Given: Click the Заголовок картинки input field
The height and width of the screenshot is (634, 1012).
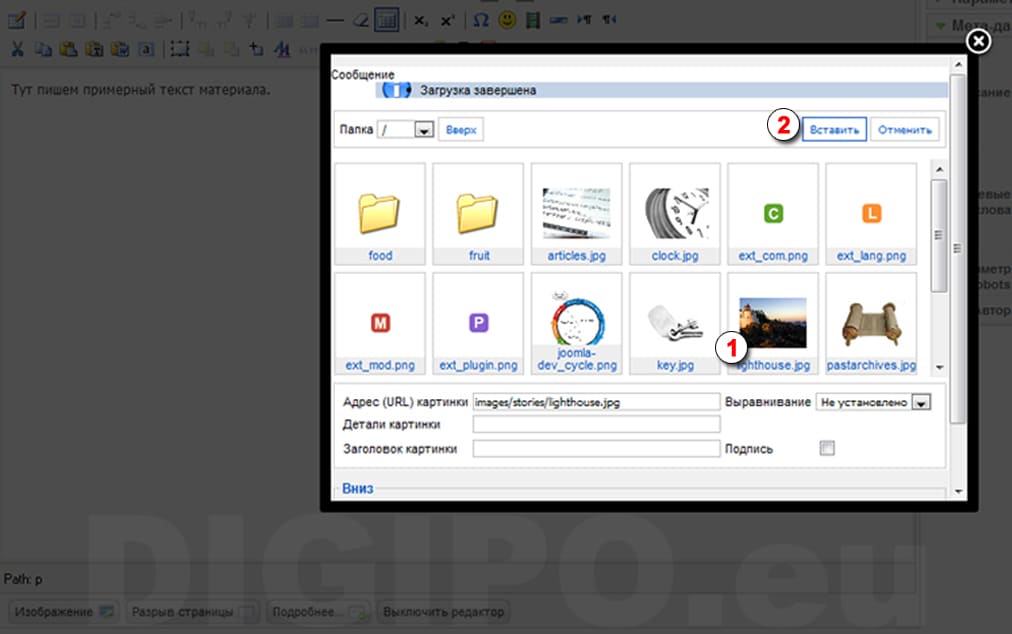Looking at the screenshot, I should pos(596,449).
